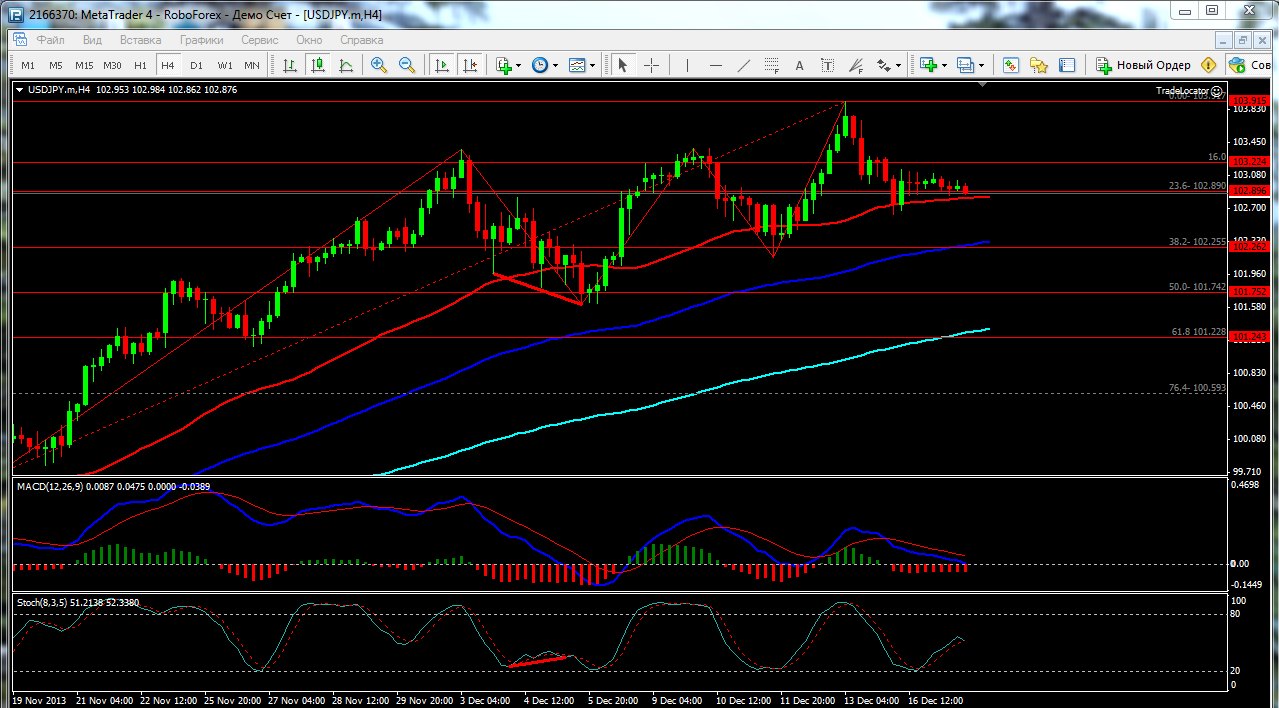Set timeframe to H1
This screenshot has height=708, width=1279.
(x=140, y=65)
